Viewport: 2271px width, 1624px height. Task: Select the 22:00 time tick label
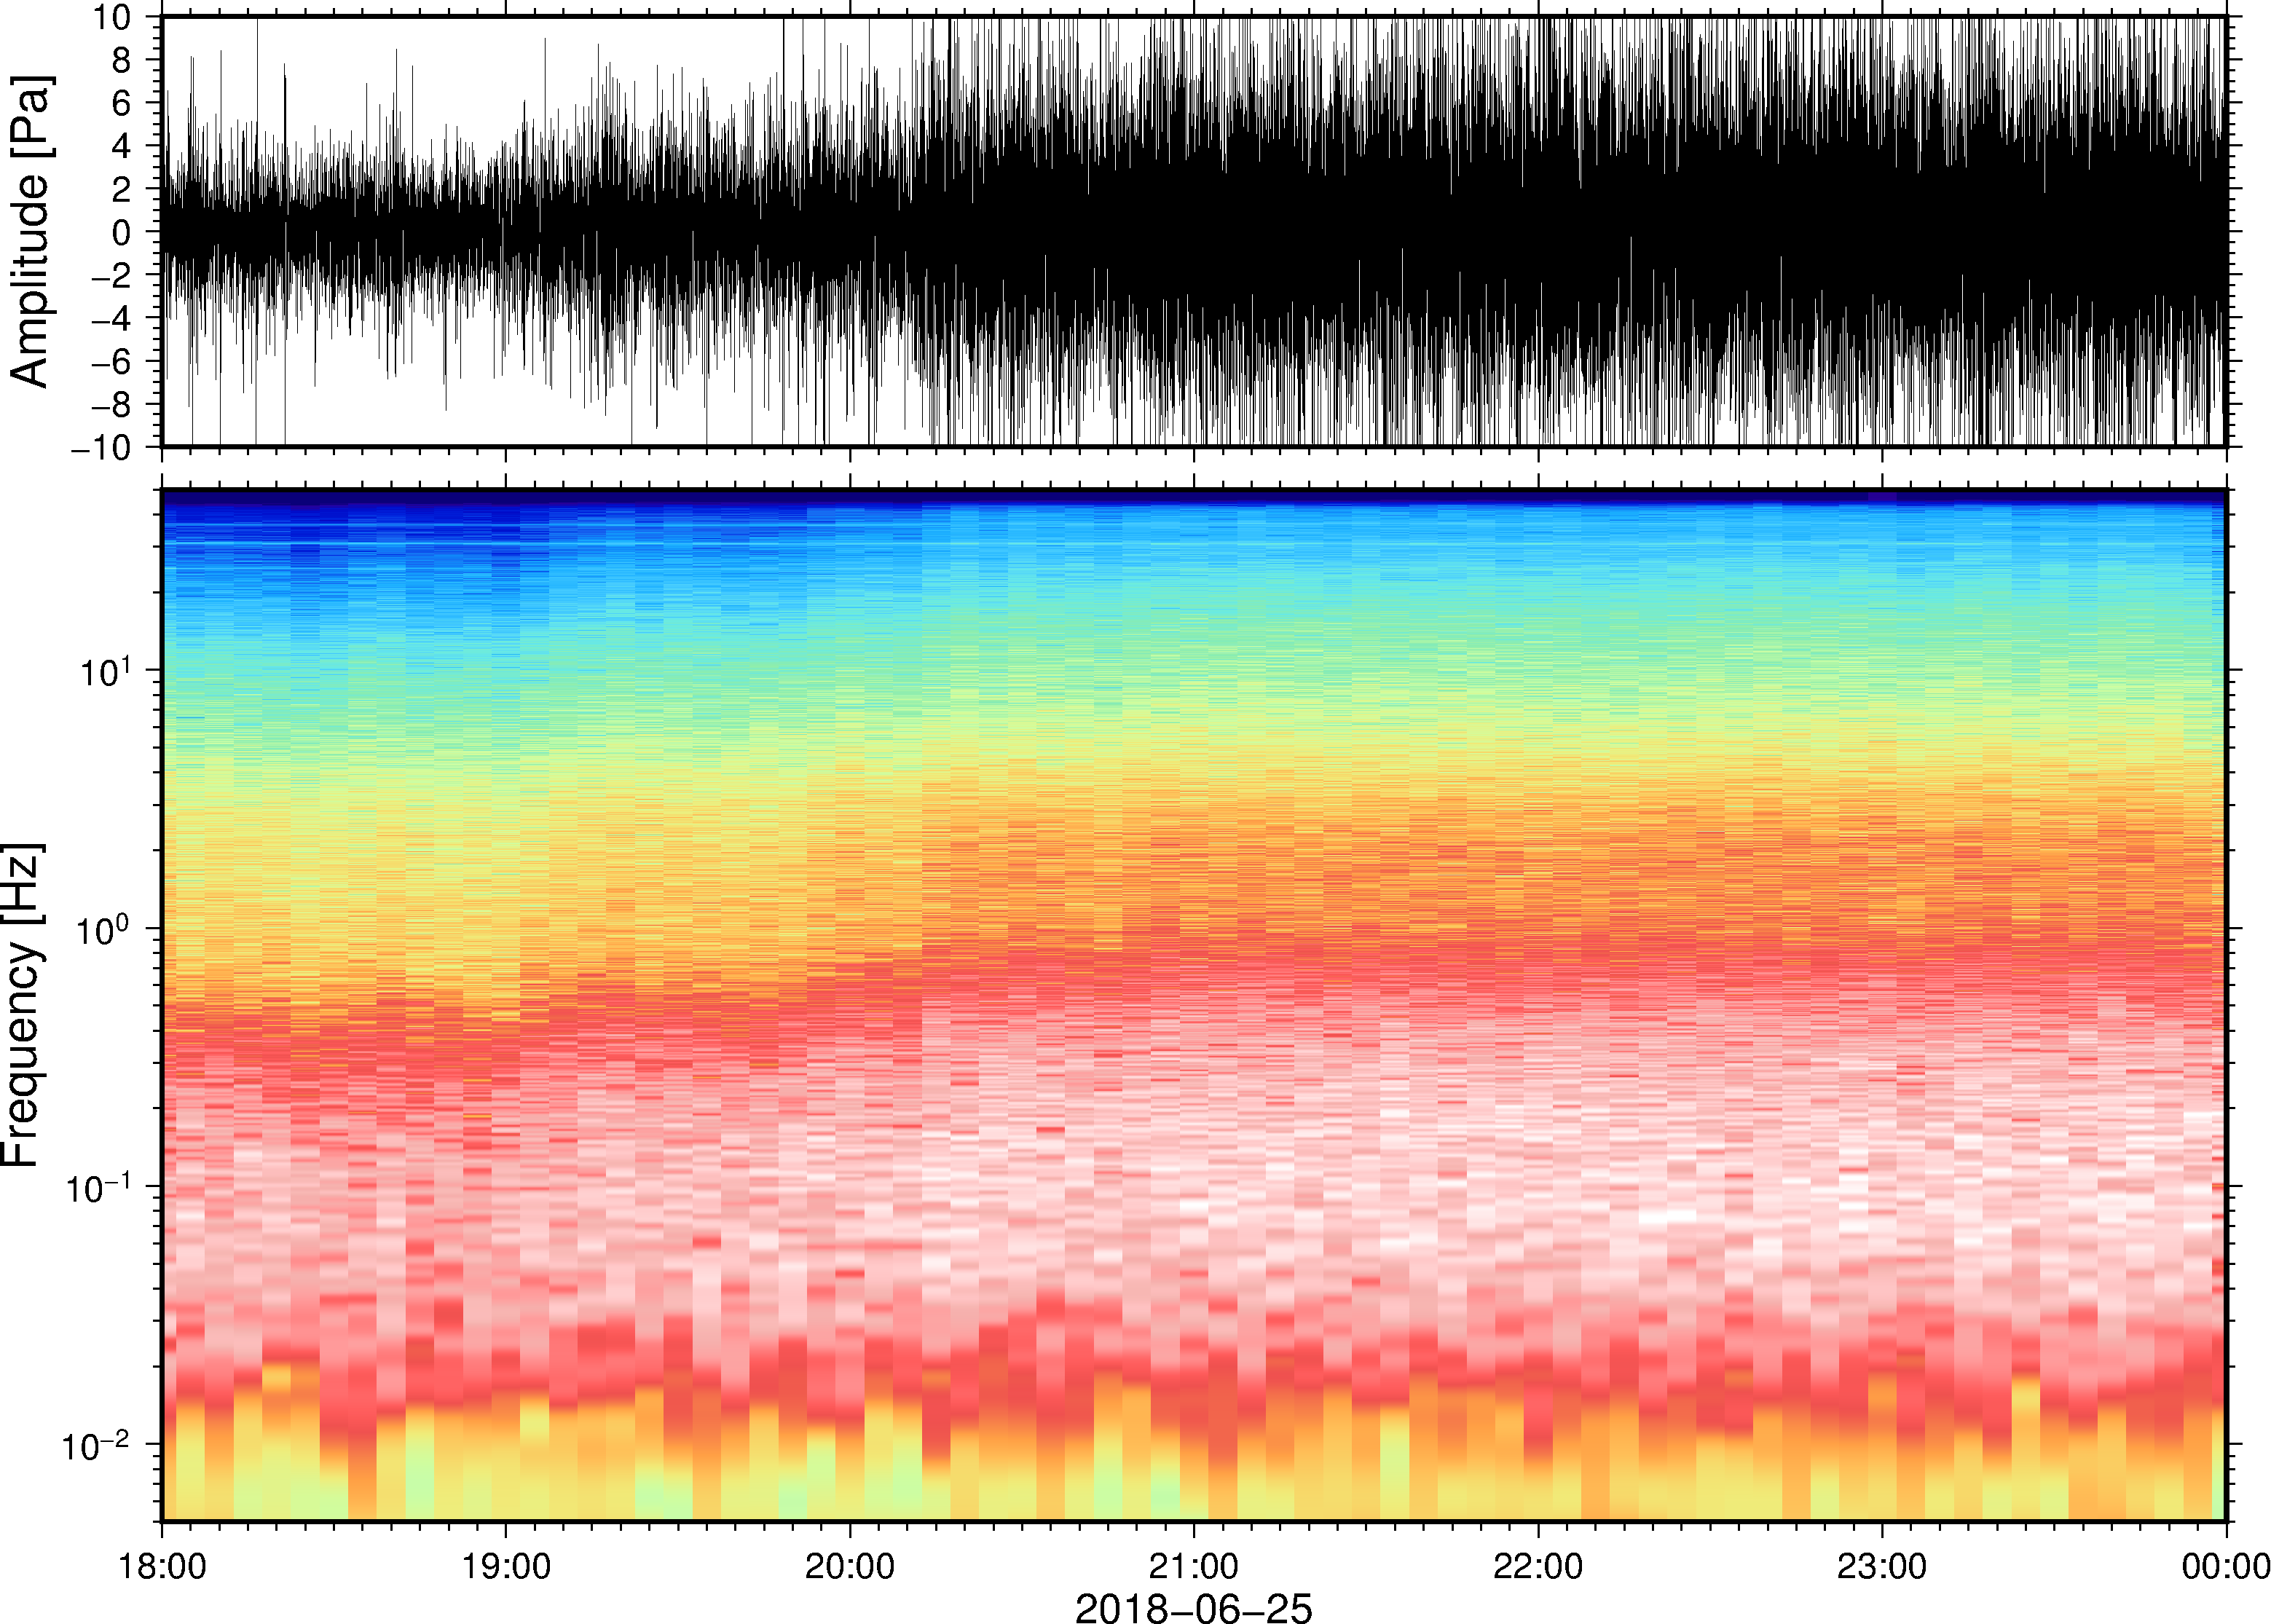click(x=1538, y=1566)
